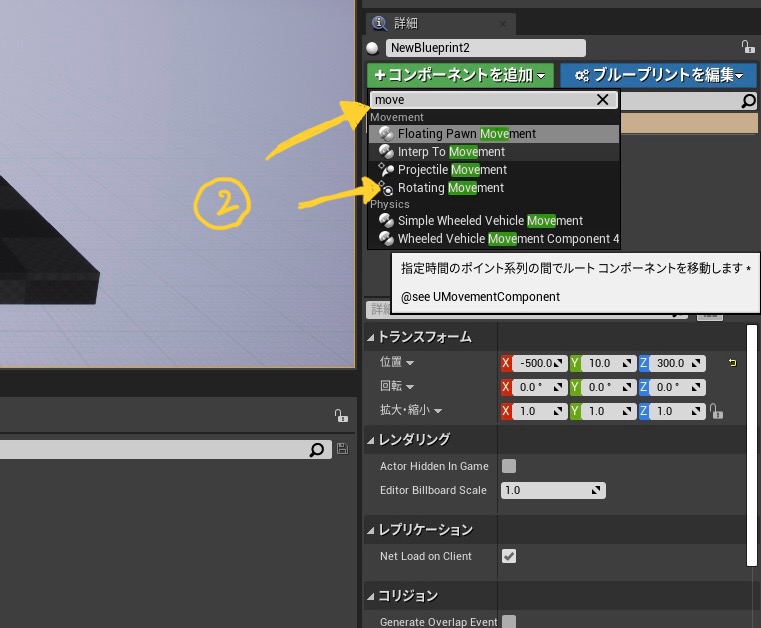The height and width of the screenshot is (628, 761).
Task: Select Rotating Movement from component list
Action: click(x=450, y=188)
